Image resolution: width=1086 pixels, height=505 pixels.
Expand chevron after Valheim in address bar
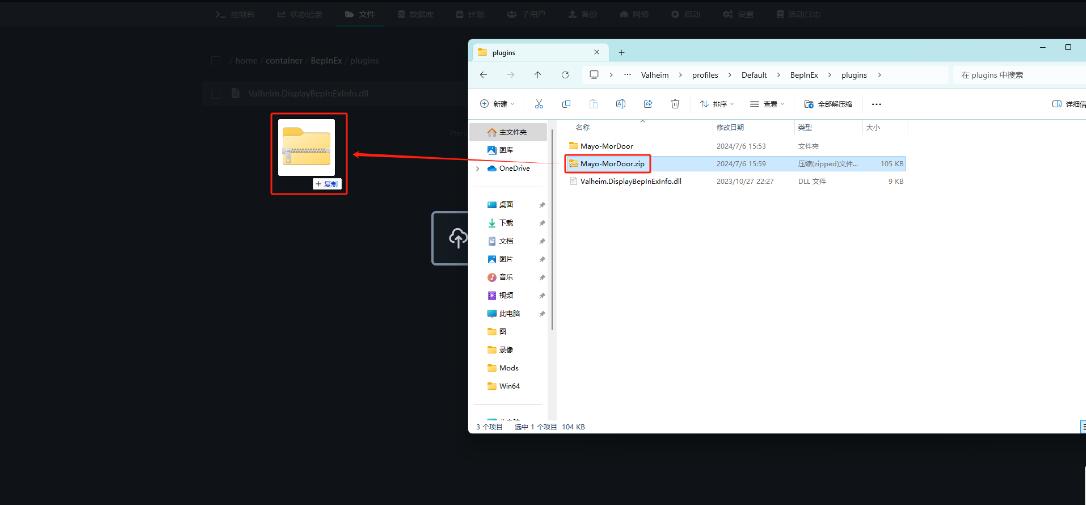[682, 75]
